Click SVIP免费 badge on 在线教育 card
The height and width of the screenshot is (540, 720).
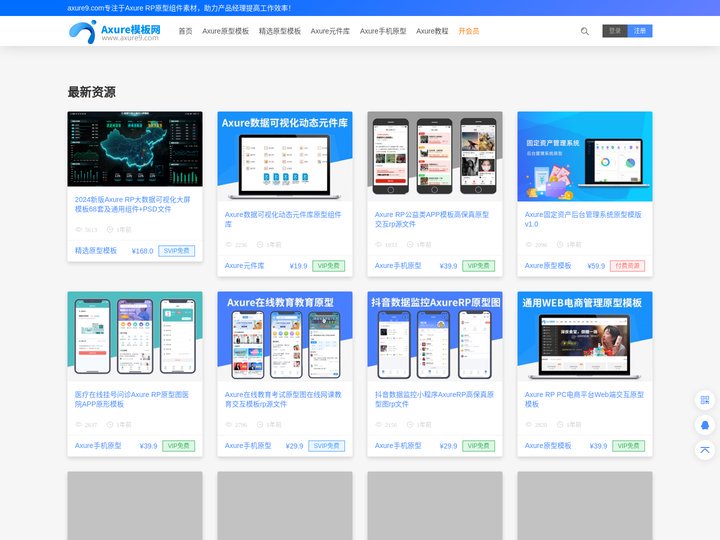click(326, 445)
